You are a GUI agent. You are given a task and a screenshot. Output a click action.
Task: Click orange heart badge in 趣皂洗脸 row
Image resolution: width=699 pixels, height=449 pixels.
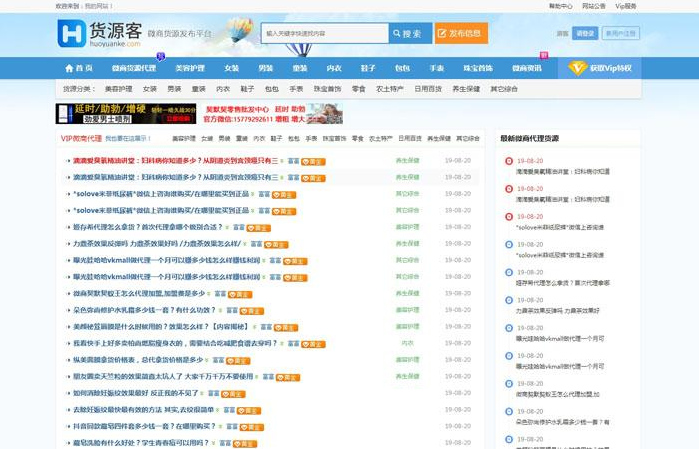click(x=245, y=444)
